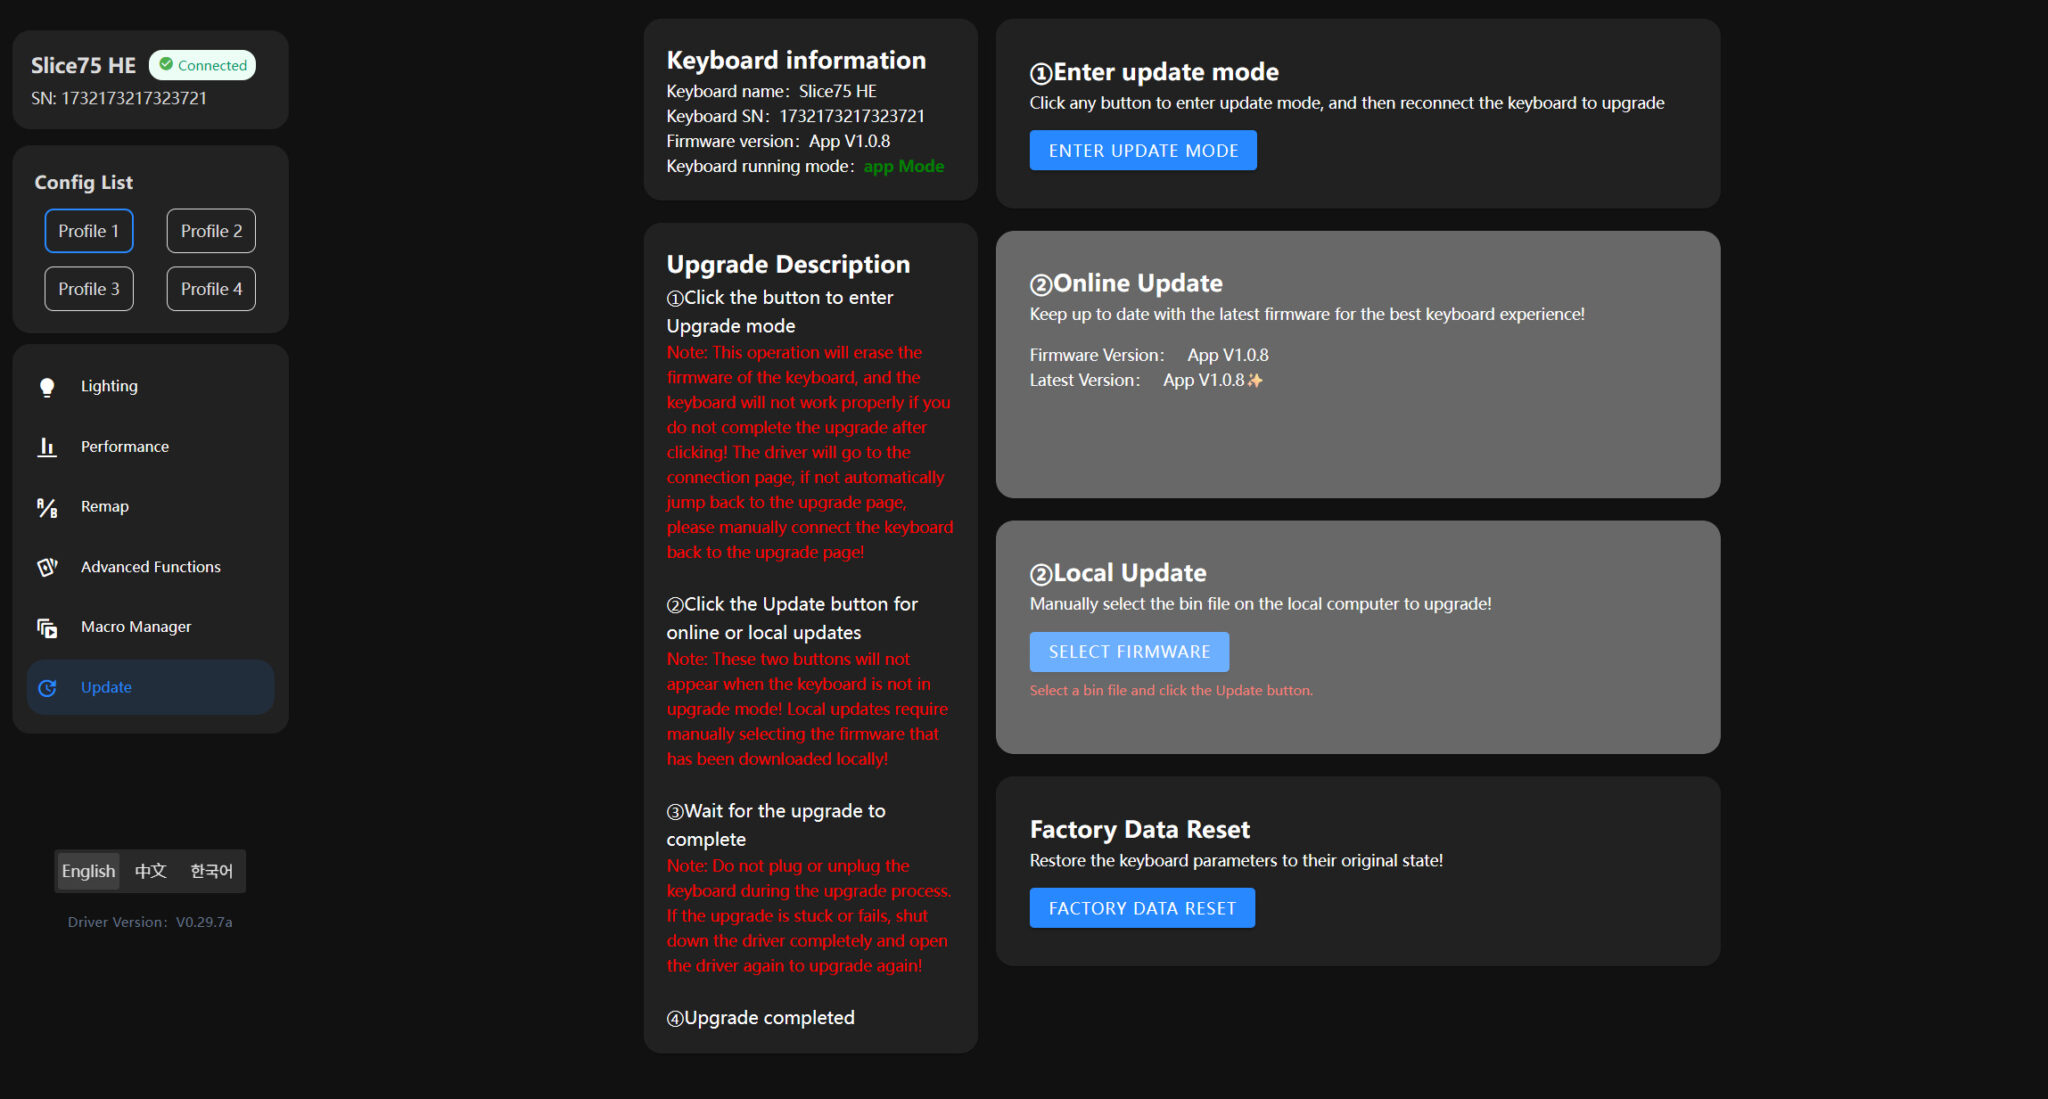
Task: Select the English language option
Action: point(88,871)
